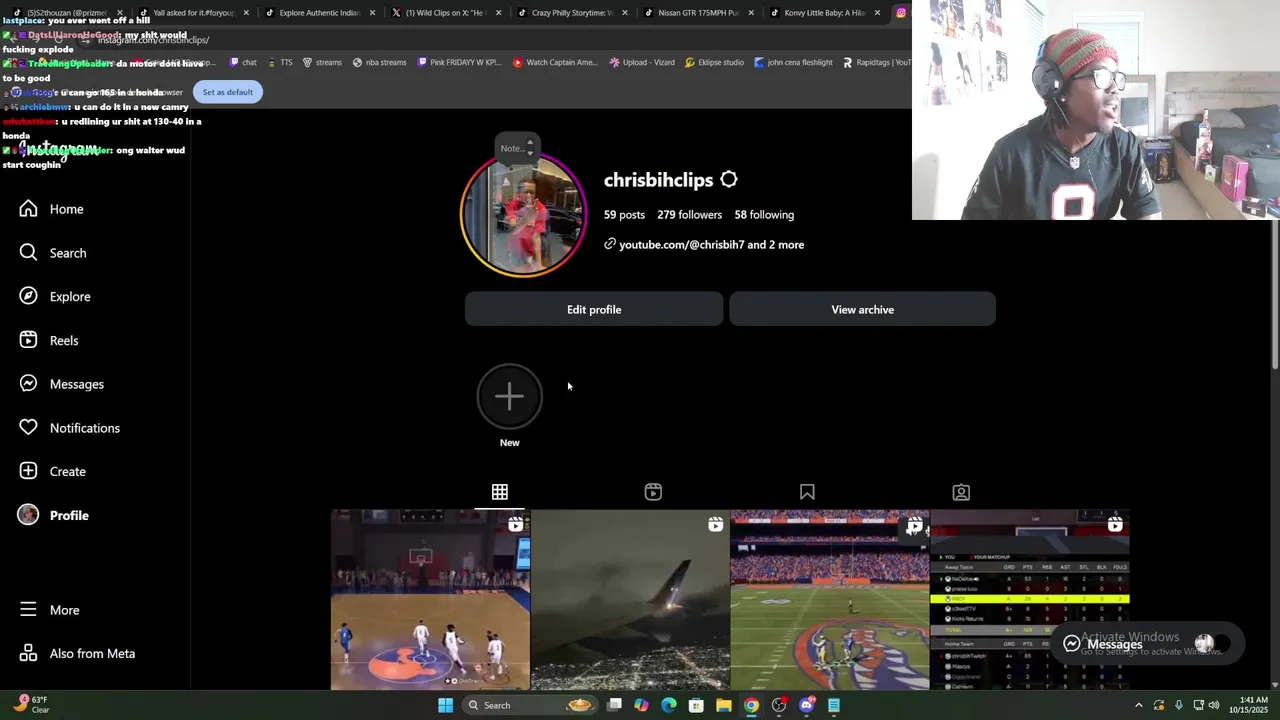The image size is (1280, 720).
Task: Launch Copilot from taskbar
Action: coord(641,705)
